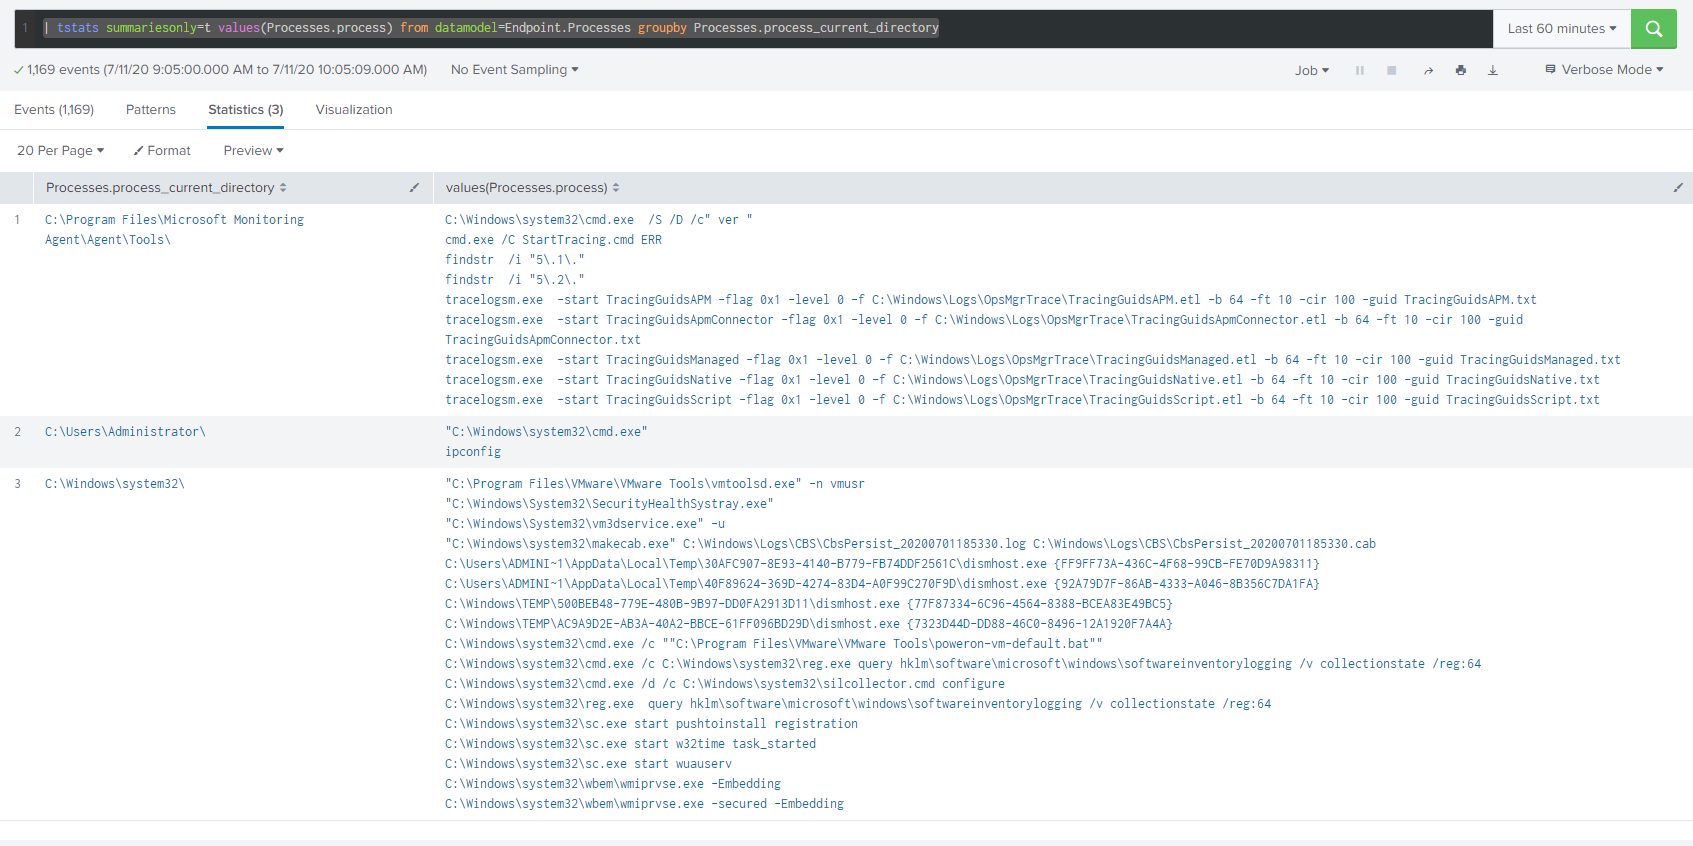
Task: Click the Format button
Action: pyautogui.click(x=162, y=151)
